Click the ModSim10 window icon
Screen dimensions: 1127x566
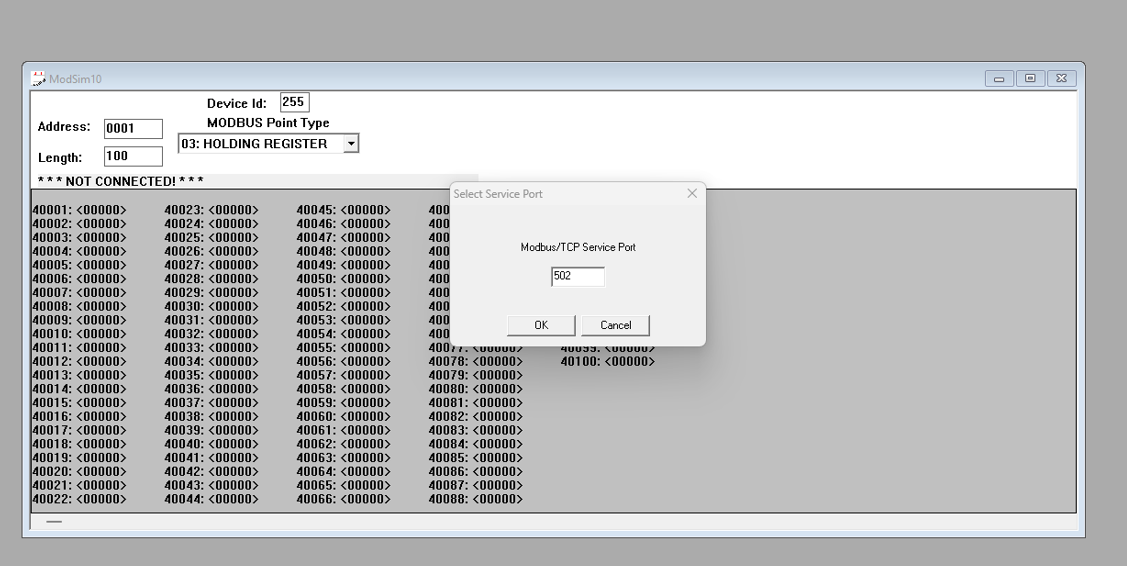[x=38, y=78]
